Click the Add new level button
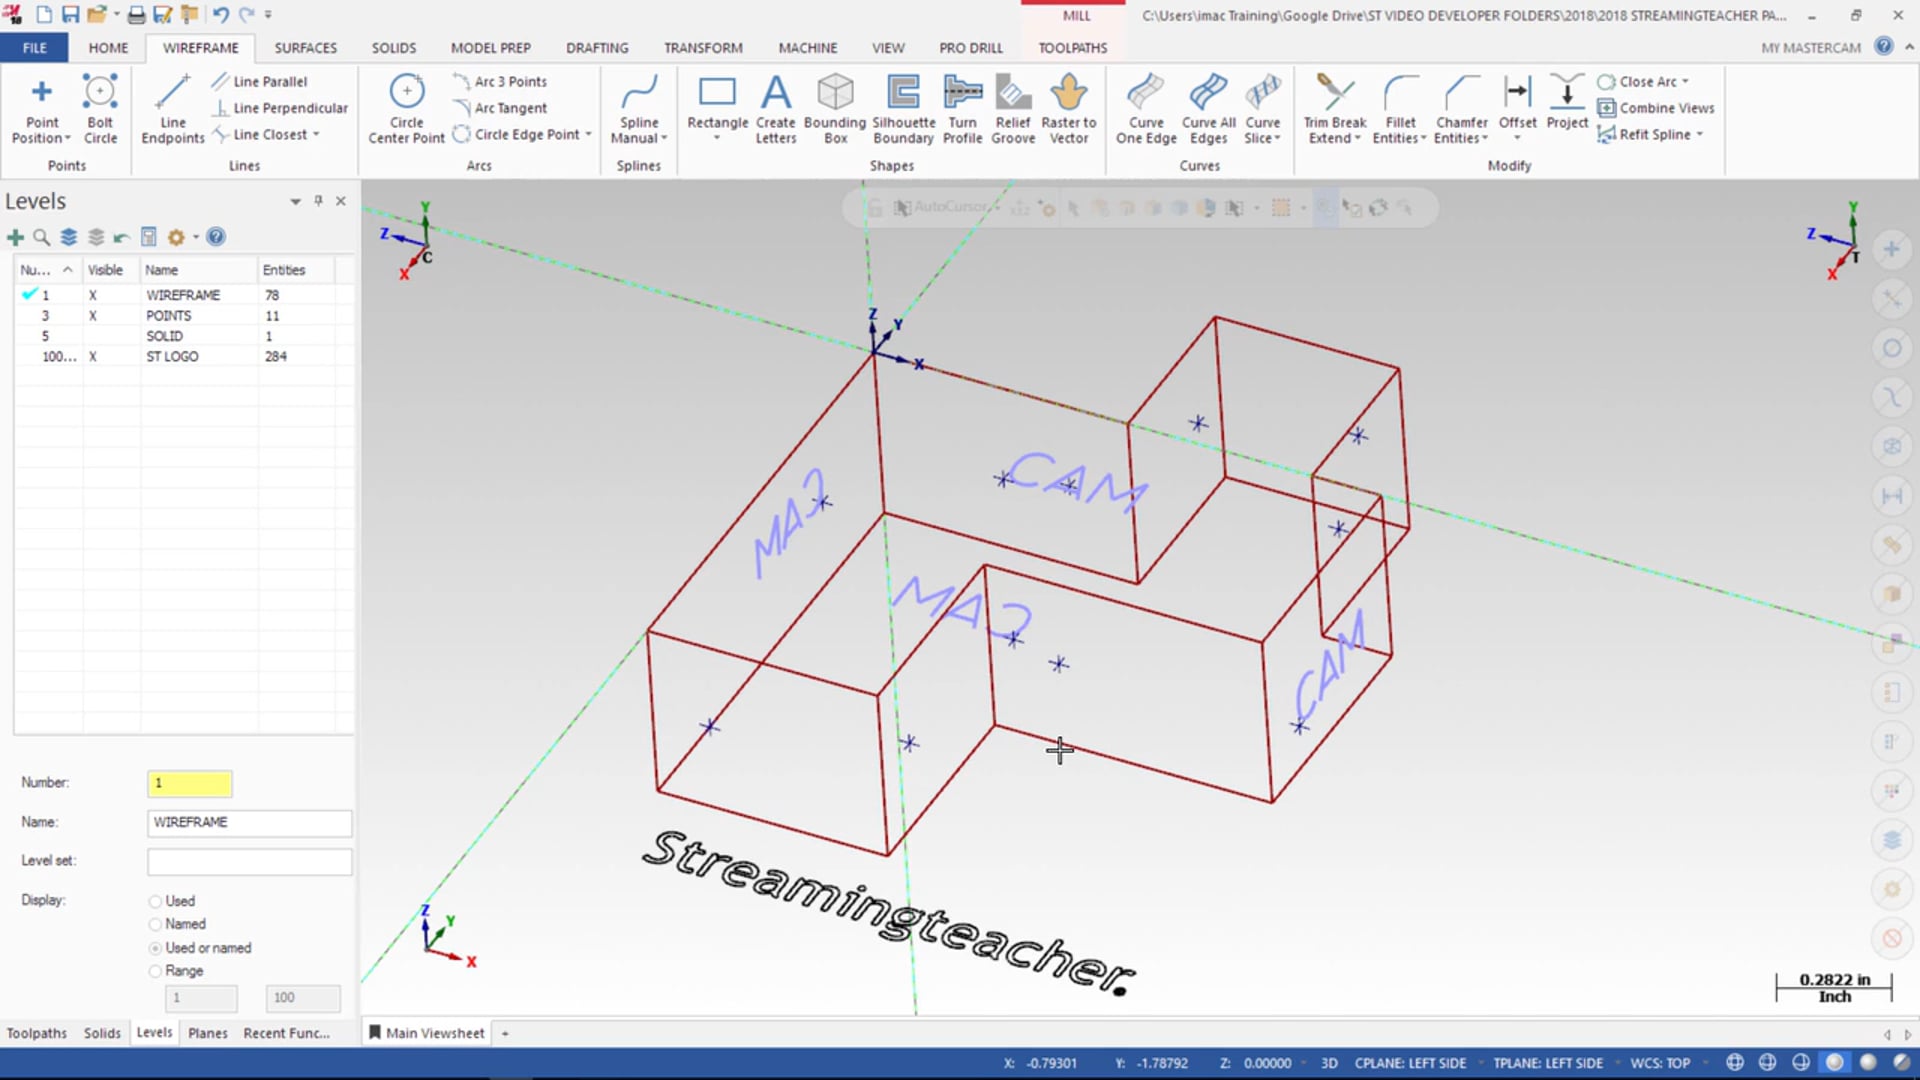 (17, 236)
